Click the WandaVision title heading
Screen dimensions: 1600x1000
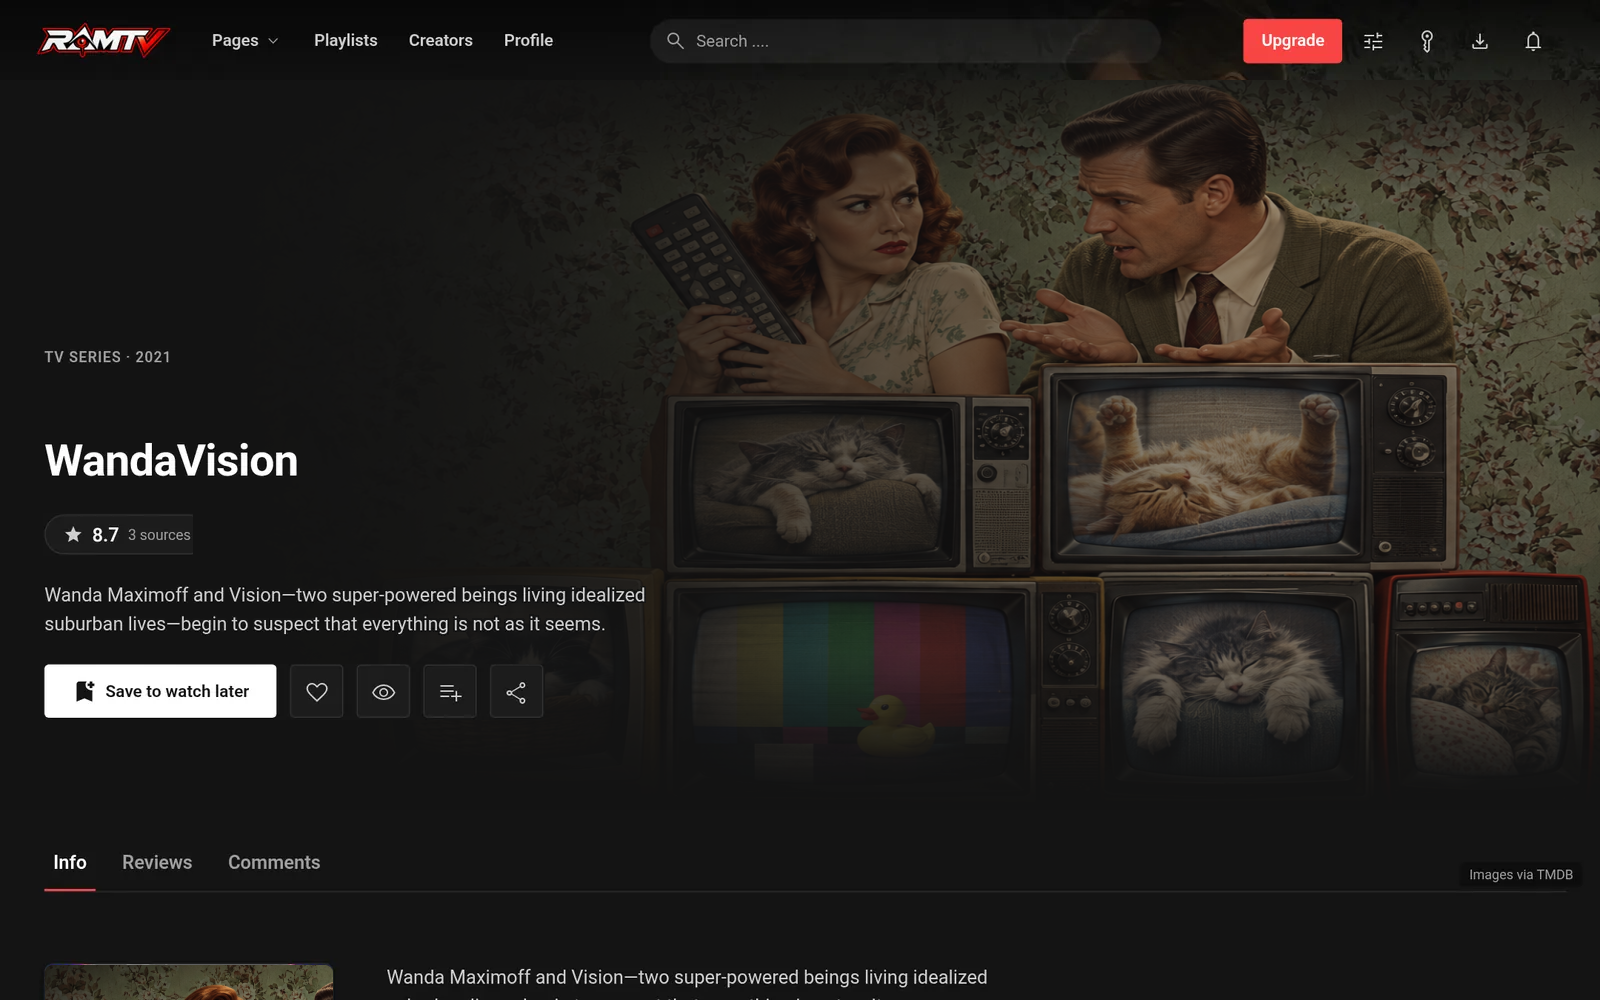pyautogui.click(x=171, y=461)
